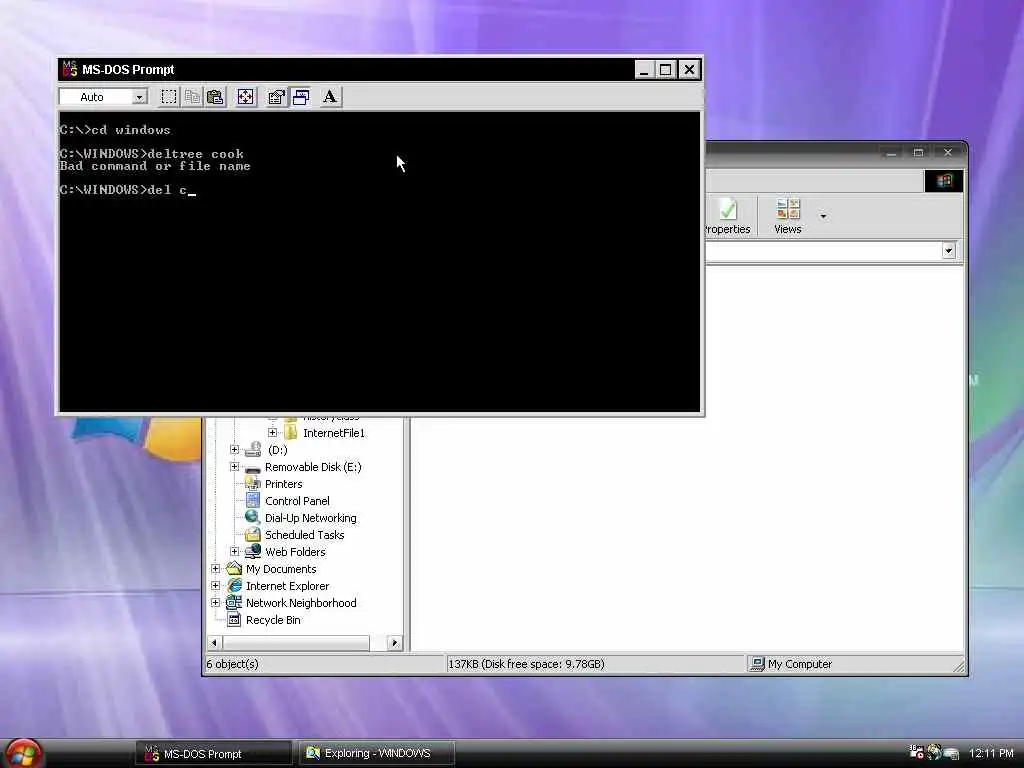Click the folder tree scroll-right arrow

[394, 643]
